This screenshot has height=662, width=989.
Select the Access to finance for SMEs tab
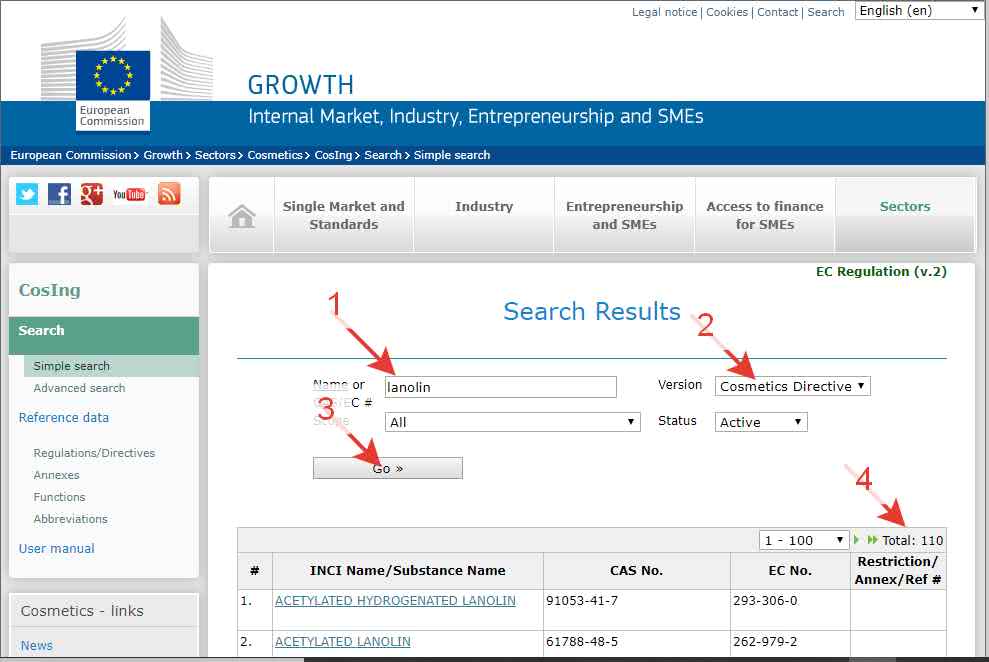[x=765, y=215]
